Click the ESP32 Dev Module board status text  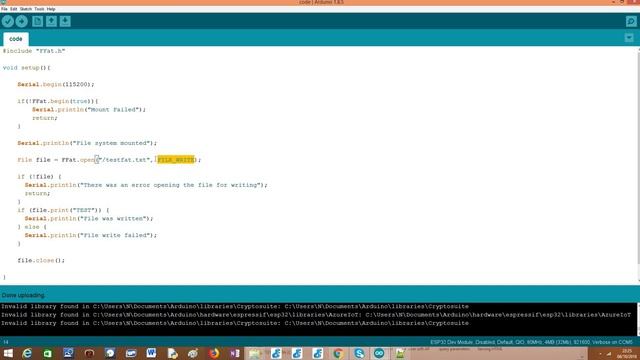531,342
